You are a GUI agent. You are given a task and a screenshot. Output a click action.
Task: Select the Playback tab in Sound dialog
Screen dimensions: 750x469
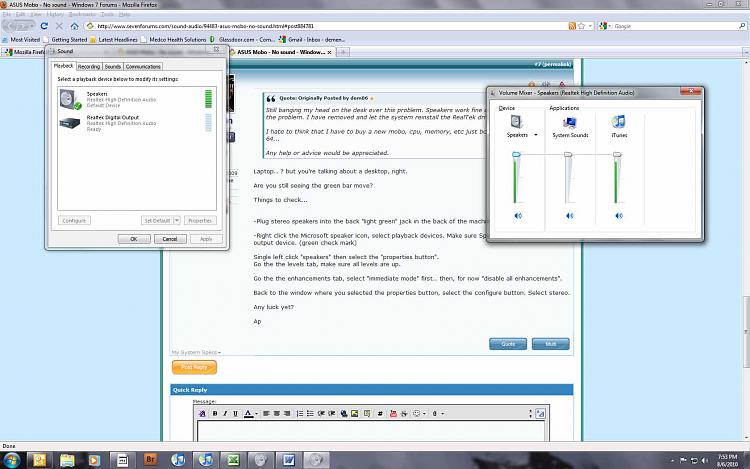pos(63,66)
